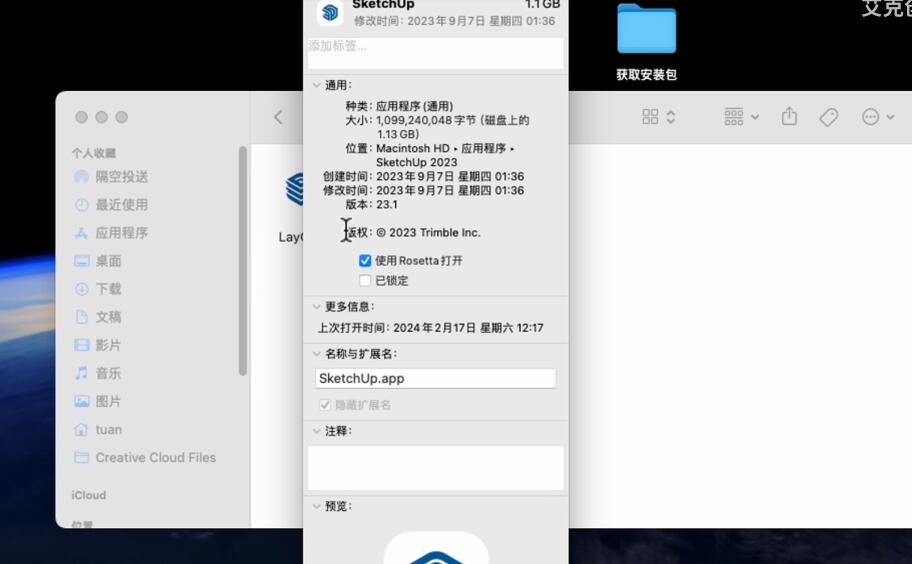Screen dimensions: 912x564
Task: Collapse the 通用 section
Action: pos(316,85)
